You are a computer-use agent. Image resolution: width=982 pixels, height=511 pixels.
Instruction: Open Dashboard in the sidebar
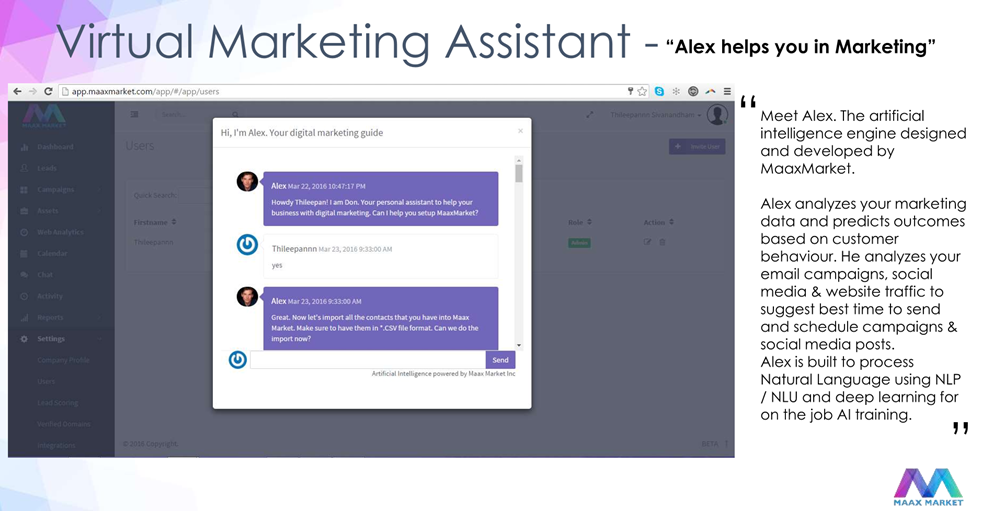tap(55, 147)
